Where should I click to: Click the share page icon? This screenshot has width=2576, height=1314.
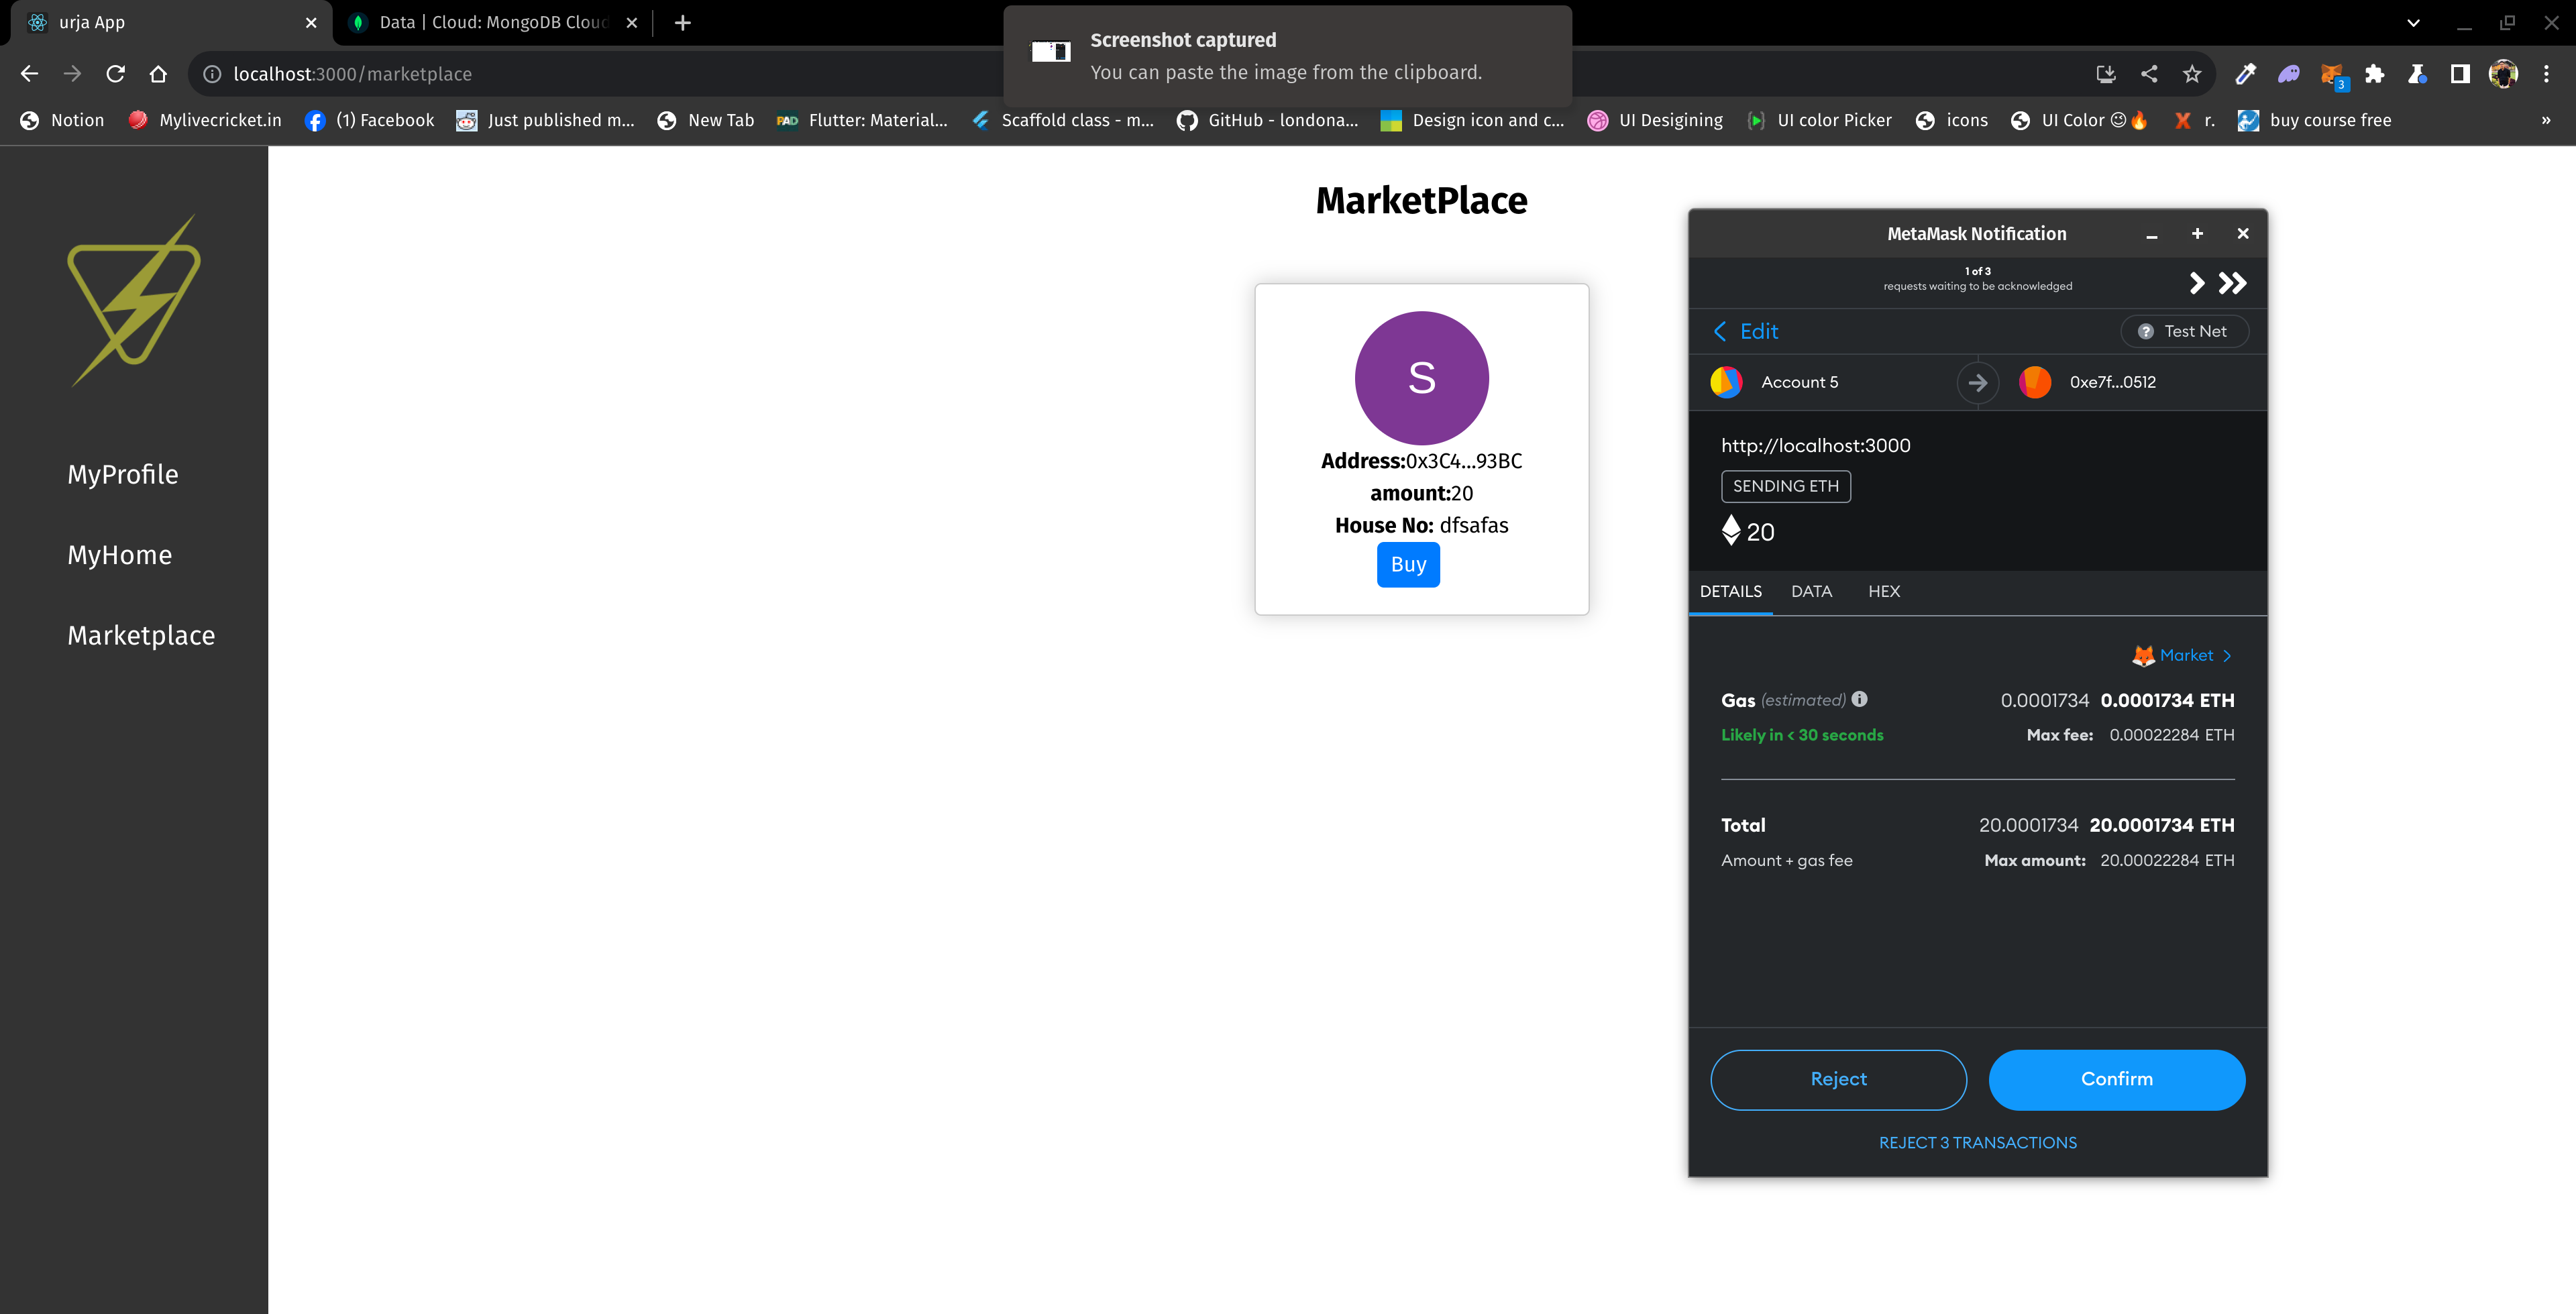point(2149,74)
